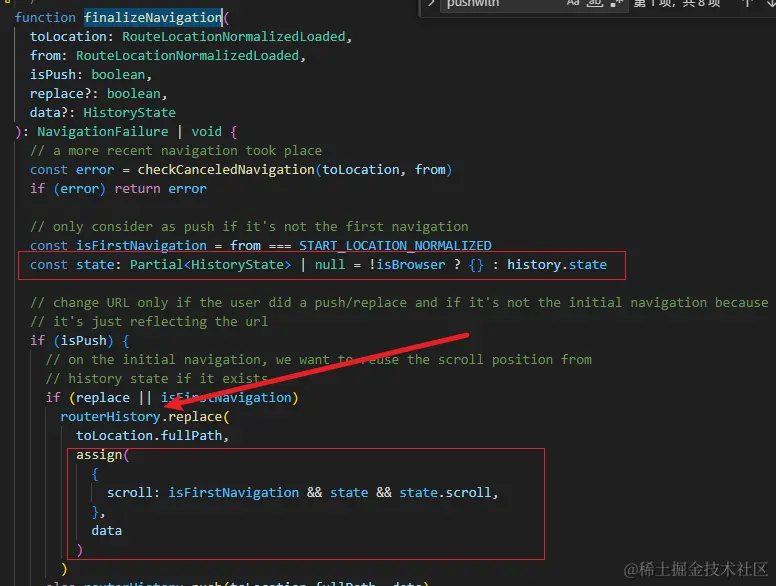The width and height of the screenshot is (776, 586).
Task: Click the 'isPush' parameter name in signature
Action: coord(53,75)
